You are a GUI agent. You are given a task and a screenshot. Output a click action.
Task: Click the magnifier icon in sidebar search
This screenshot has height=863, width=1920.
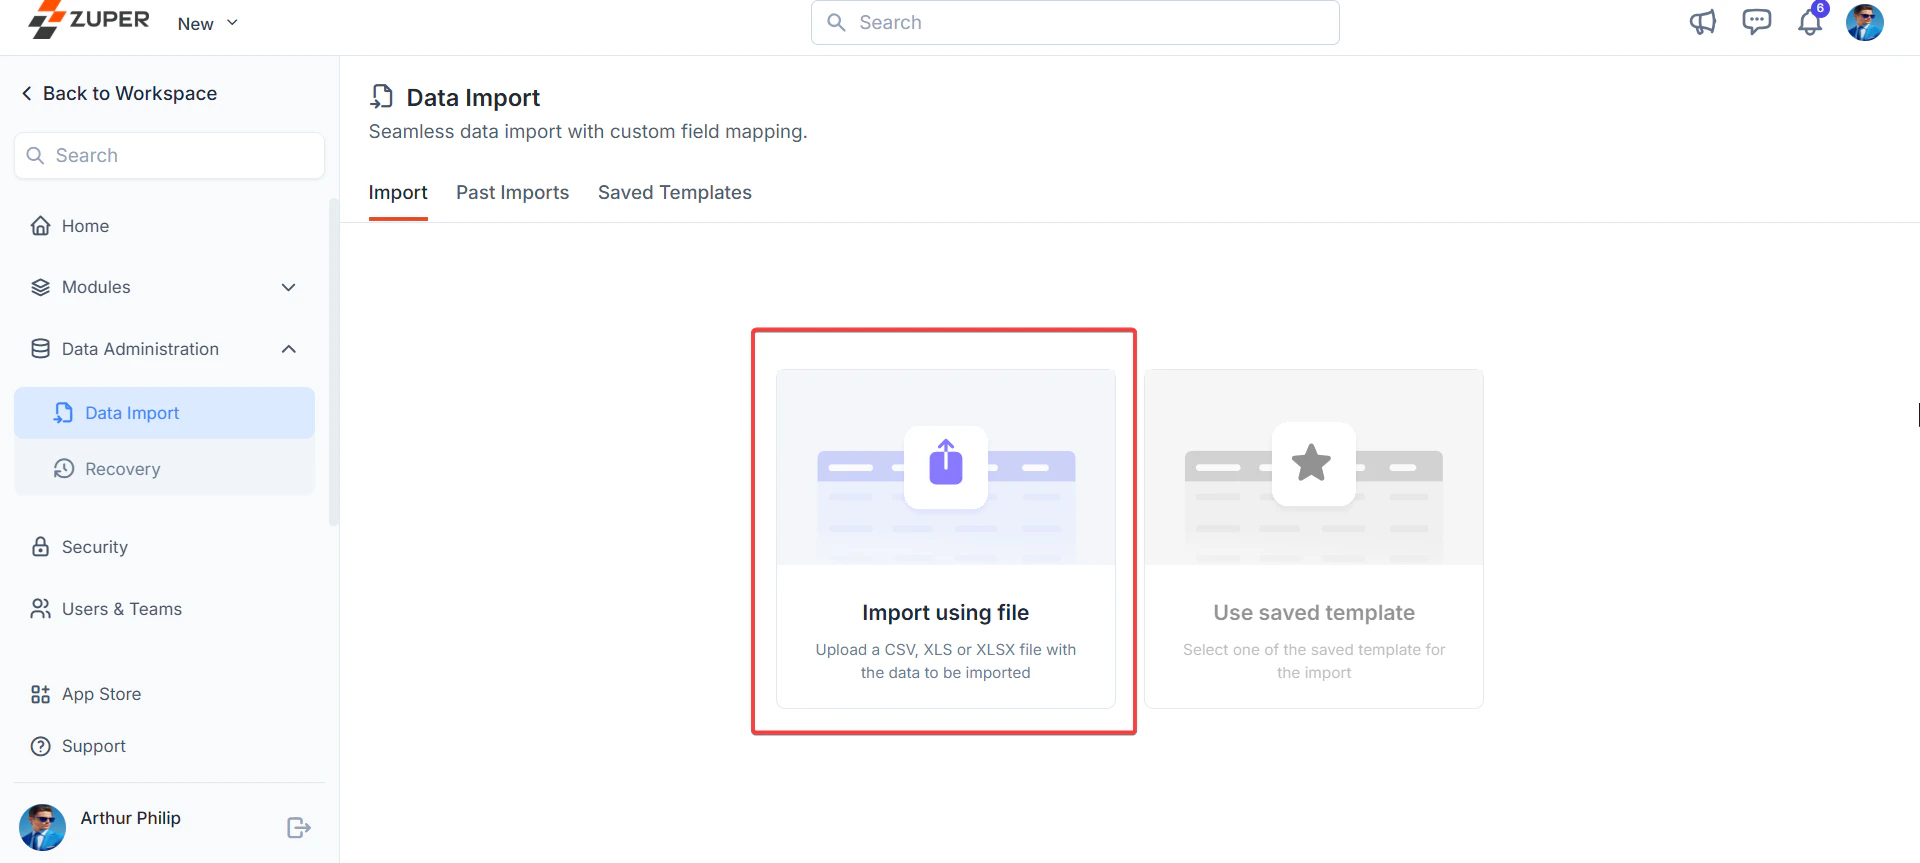(x=36, y=155)
